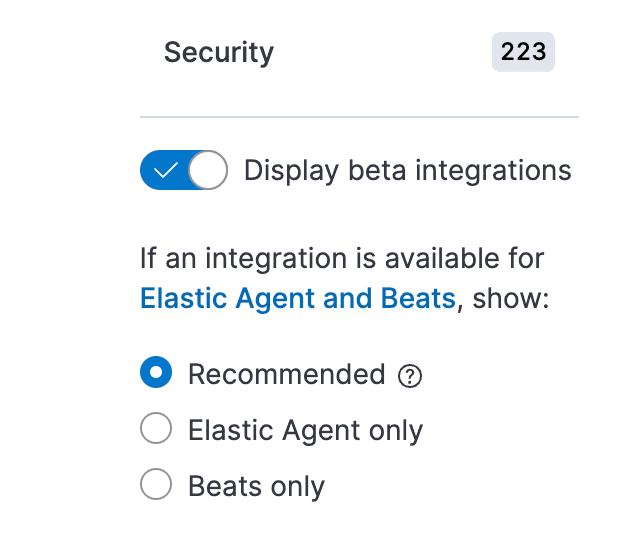Click the checkmark inside the beta switch
Viewport: 638px width, 542px height.
pyautogui.click(x=166, y=171)
